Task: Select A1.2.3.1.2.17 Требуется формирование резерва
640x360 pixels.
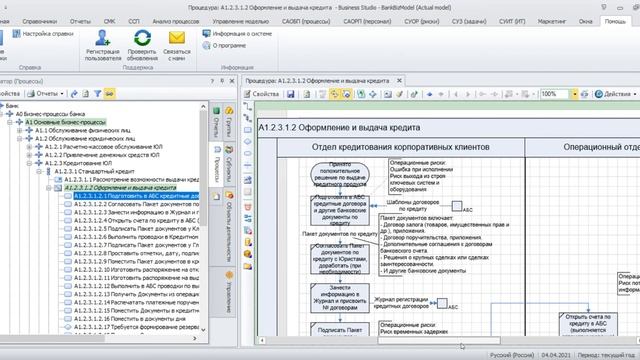Action: [x=136, y=327]
